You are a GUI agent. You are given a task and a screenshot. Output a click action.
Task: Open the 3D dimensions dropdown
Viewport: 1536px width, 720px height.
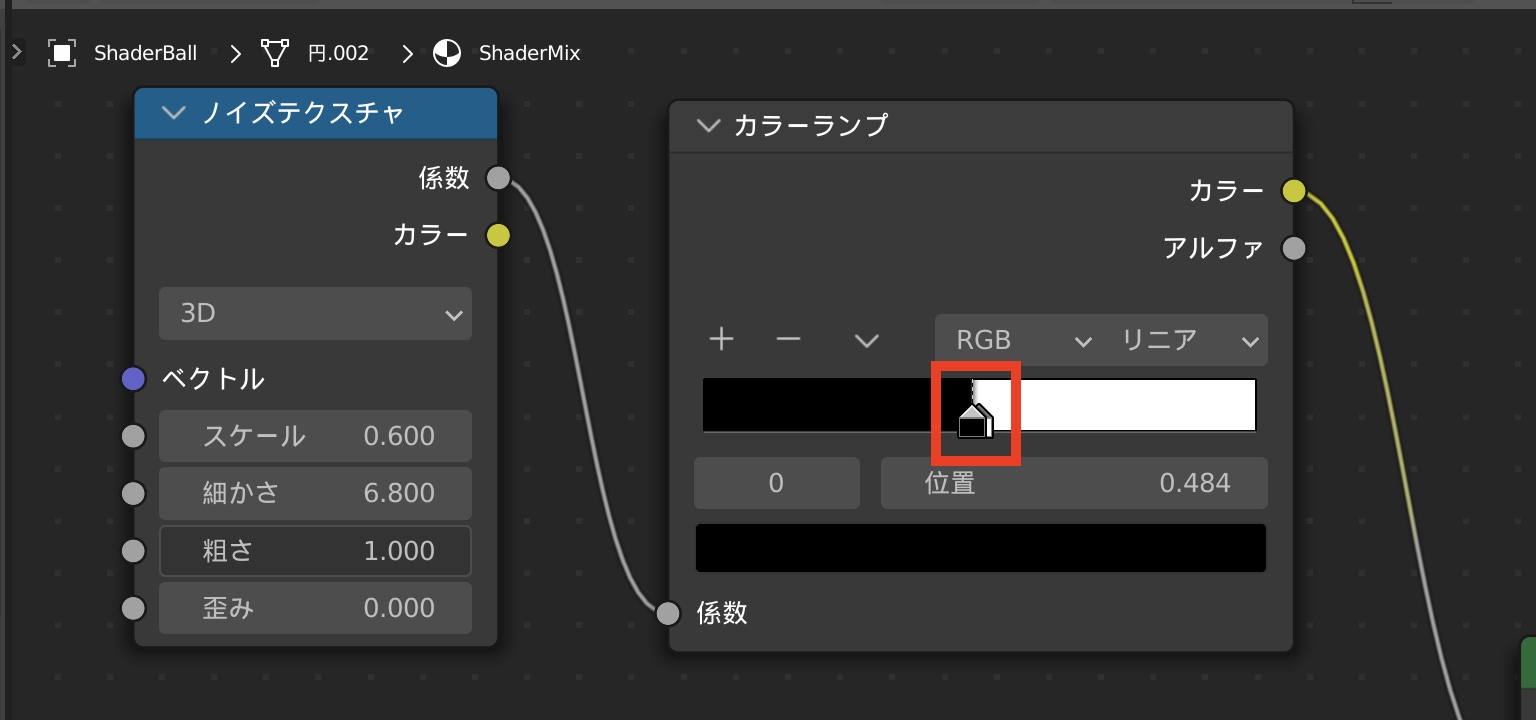(315, 314)
